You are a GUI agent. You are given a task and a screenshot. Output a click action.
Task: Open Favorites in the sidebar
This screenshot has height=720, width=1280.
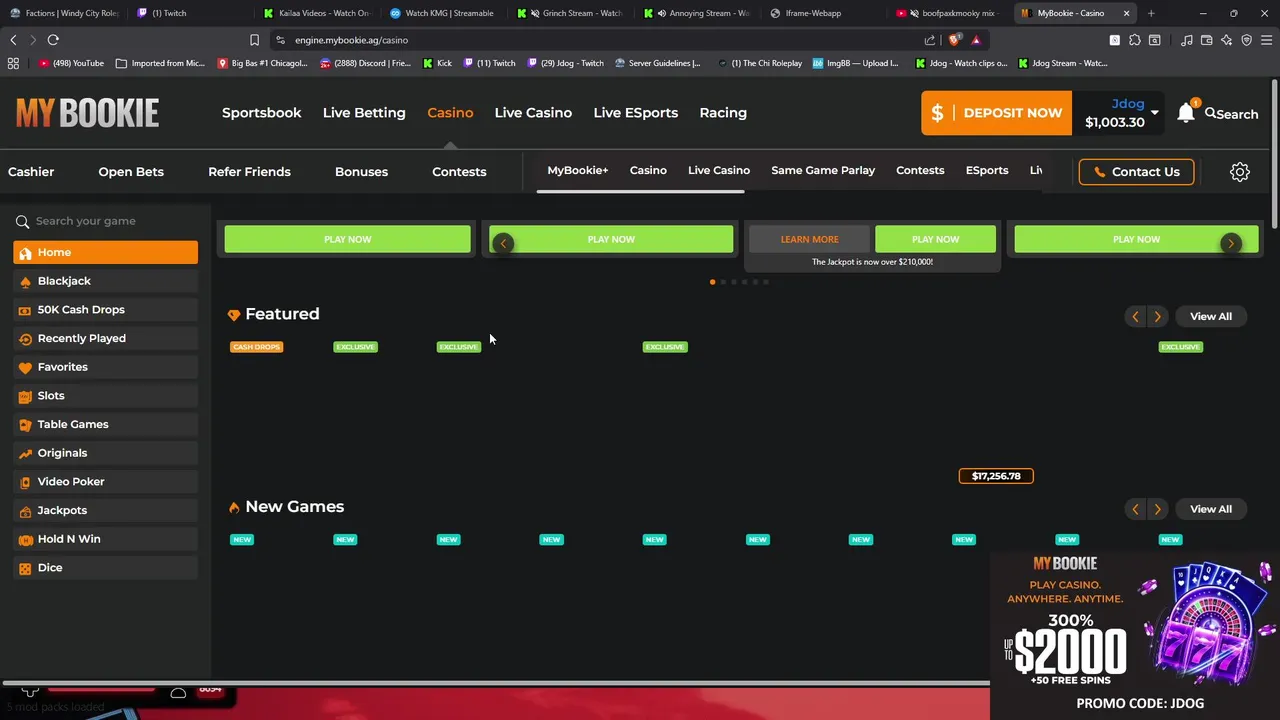click(x=105, y=367)
